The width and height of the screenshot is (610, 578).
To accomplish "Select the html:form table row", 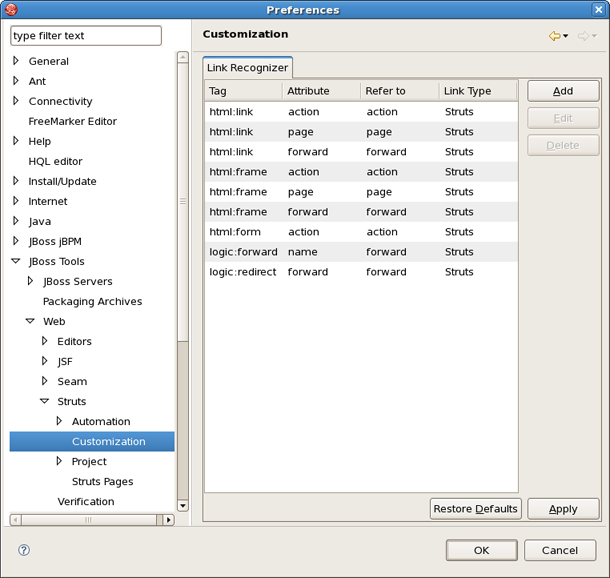I will click(360, 231).
